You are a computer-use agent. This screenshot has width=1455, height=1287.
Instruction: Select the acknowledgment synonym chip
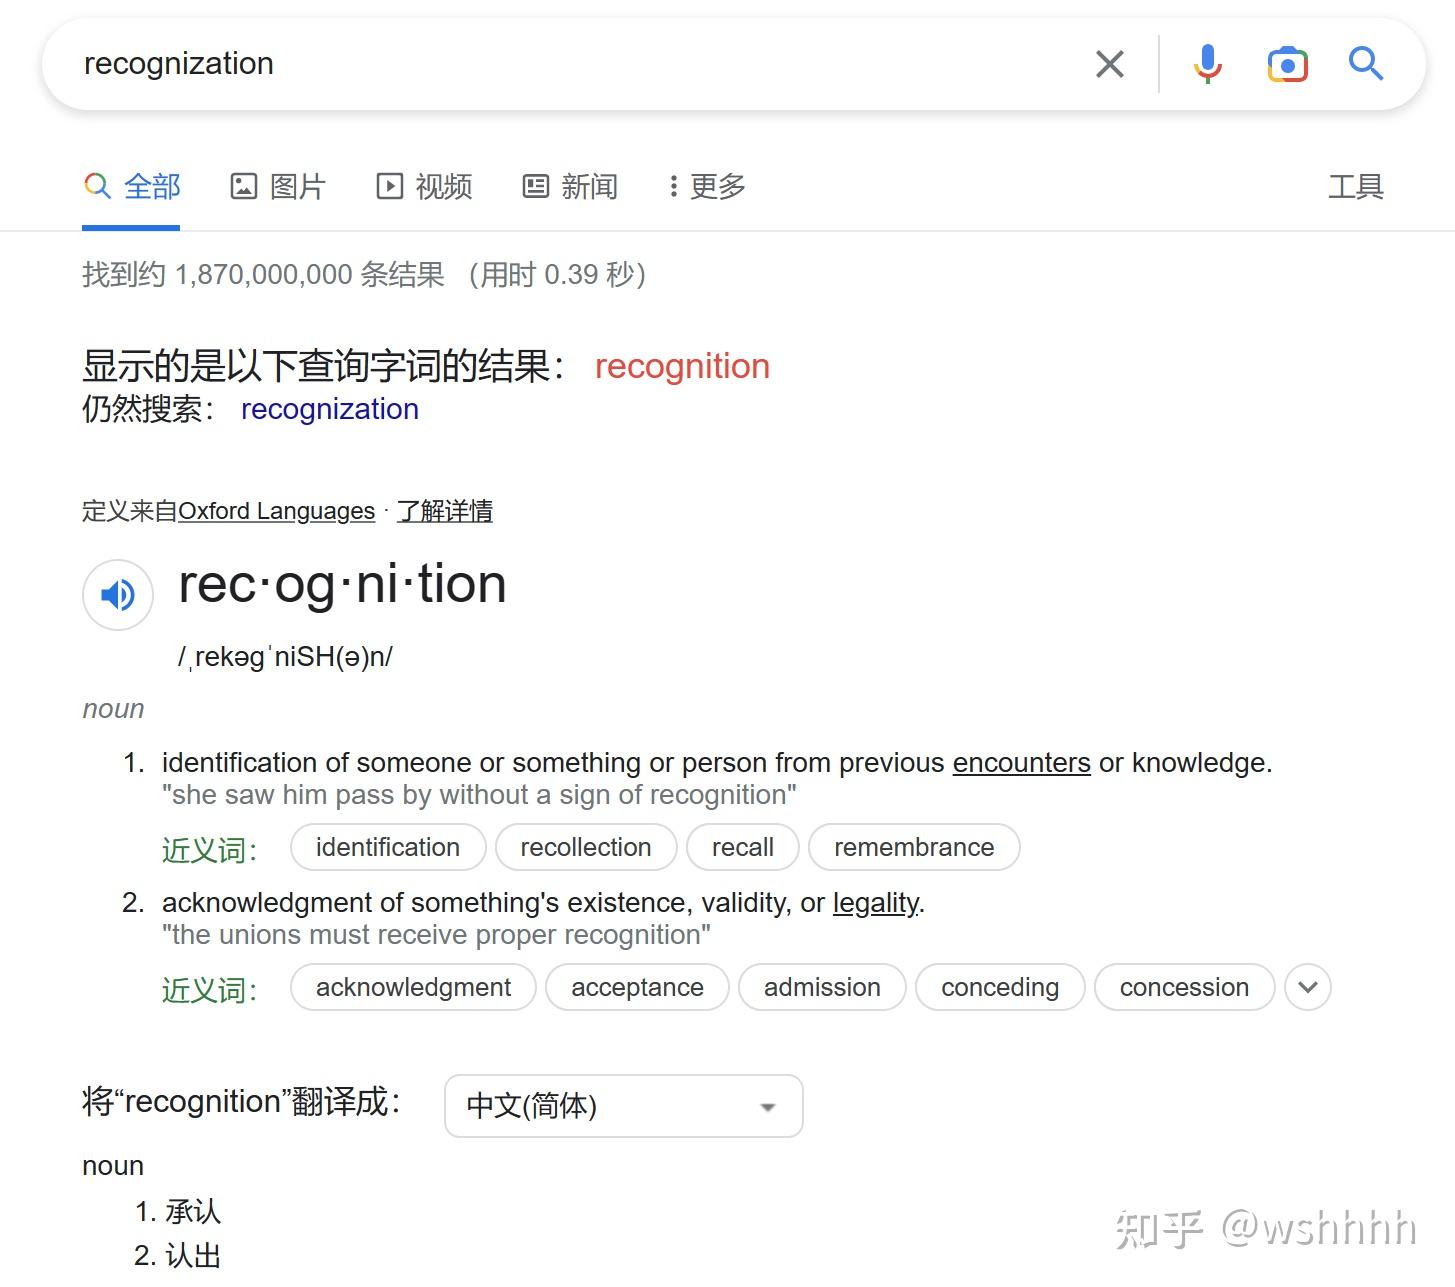pos(412,987)
